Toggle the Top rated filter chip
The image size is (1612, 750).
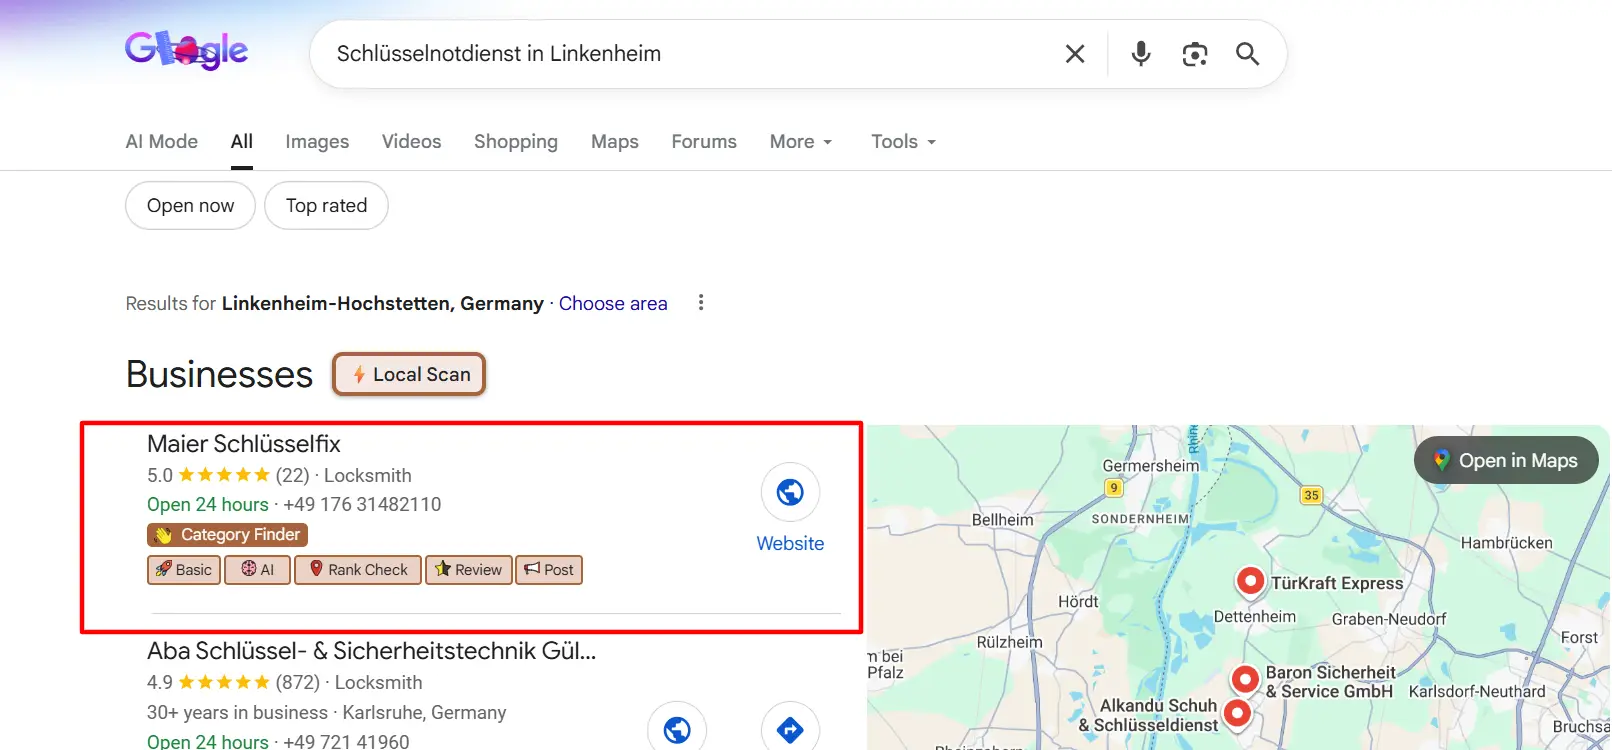[x=326, y=206]
